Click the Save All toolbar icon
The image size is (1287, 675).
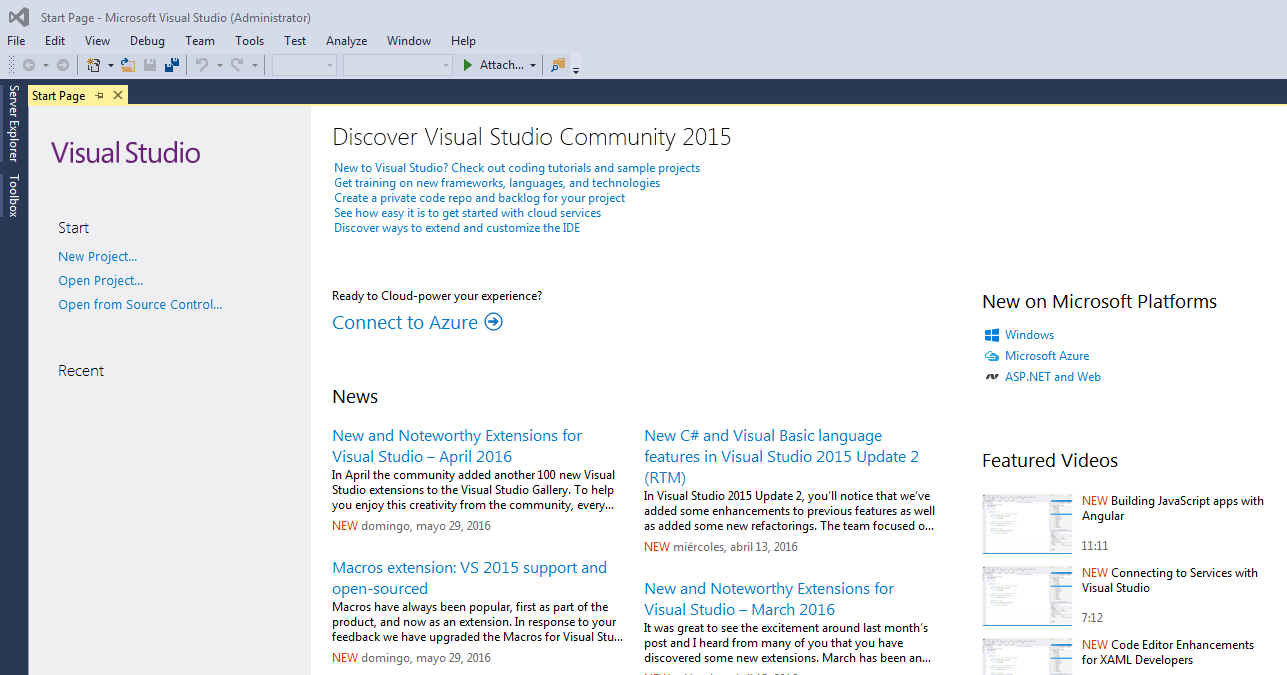tap(172, 65)
